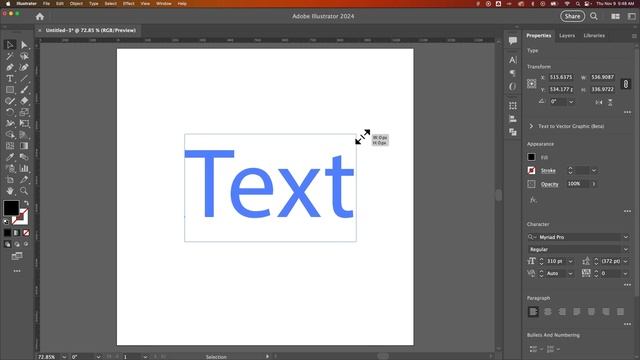Open the Myriad Pro font family dropdown

coord(626,237)
